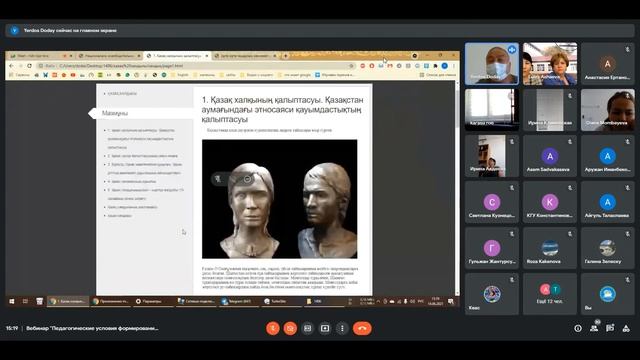Leave the call with red hang-up button

pyautogui.click(x=362, y=328)
